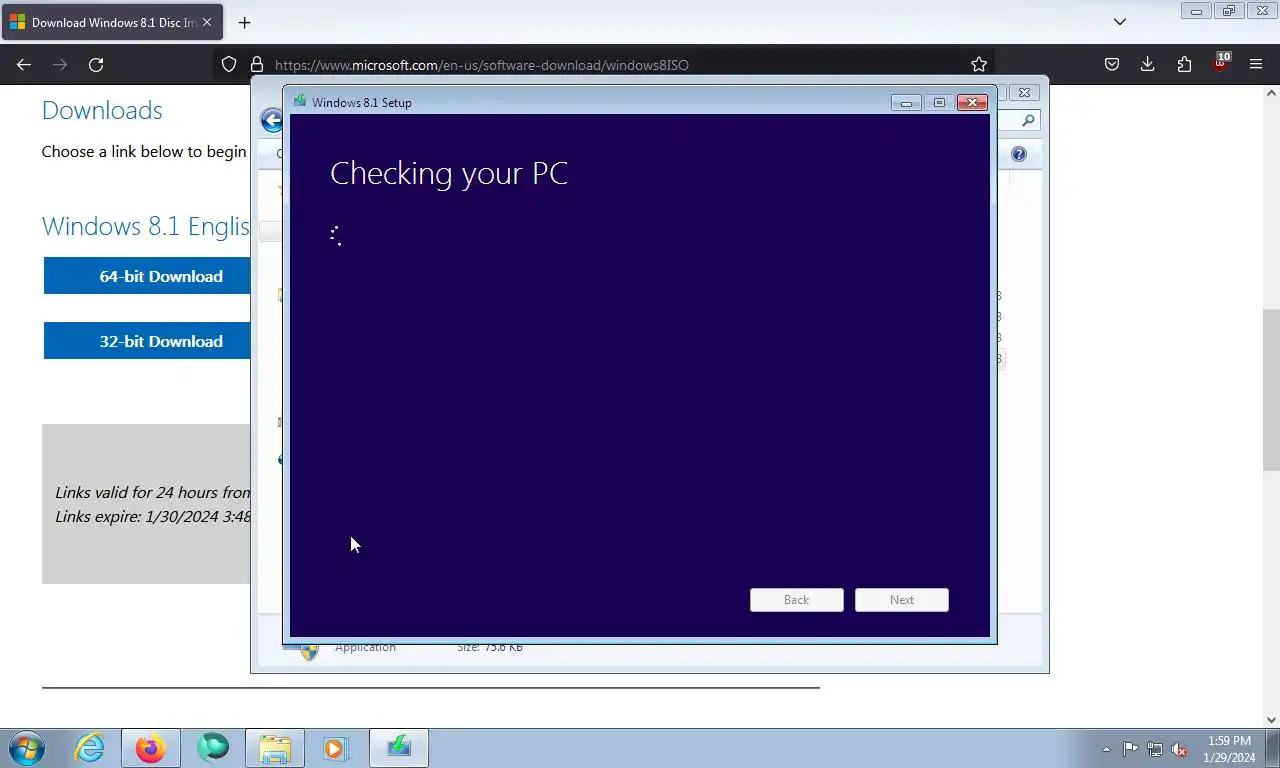Minimize the Windows 8.1 Setup window
This screenshot has width=1280, height=768.
point(906,102)
